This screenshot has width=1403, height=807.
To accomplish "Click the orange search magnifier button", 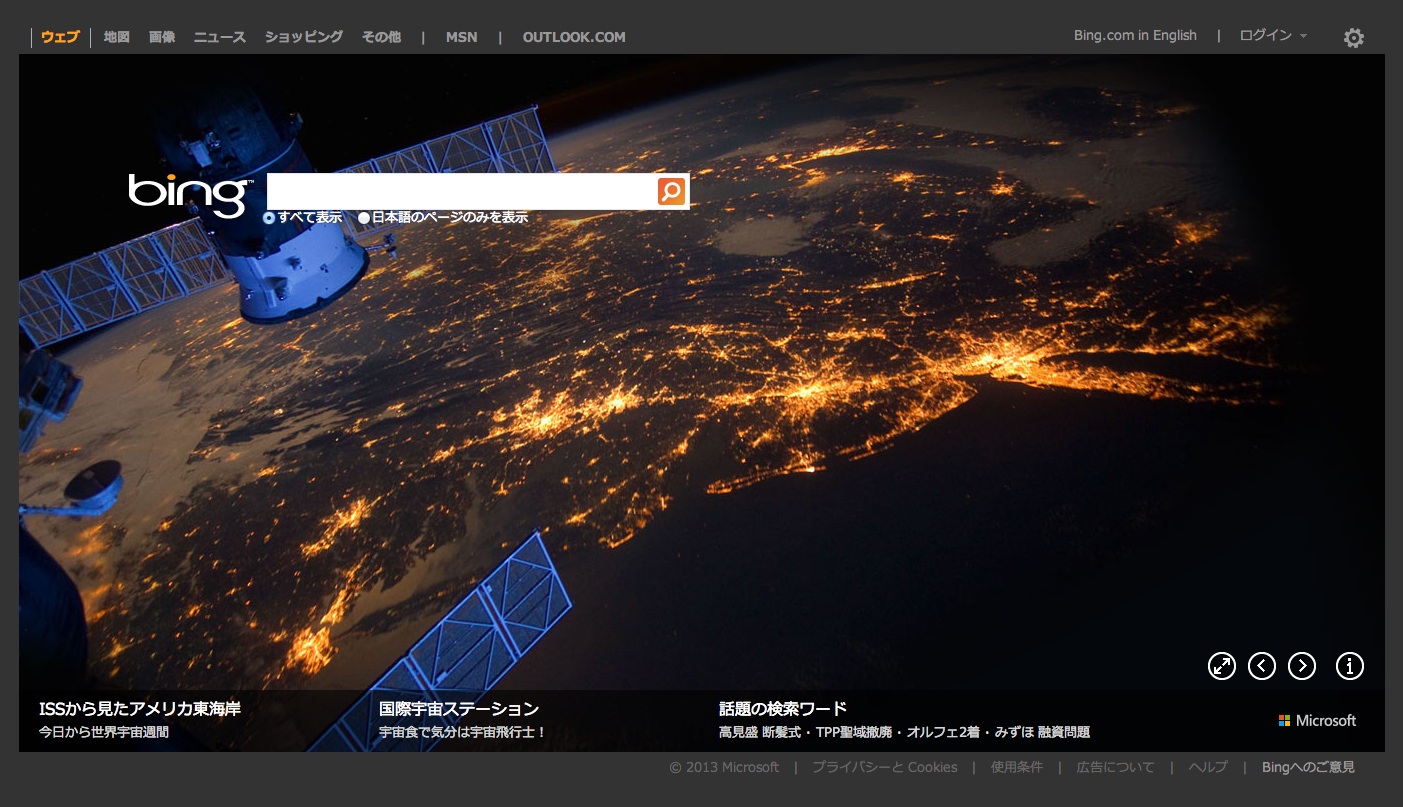I will (x=671, y=191).
